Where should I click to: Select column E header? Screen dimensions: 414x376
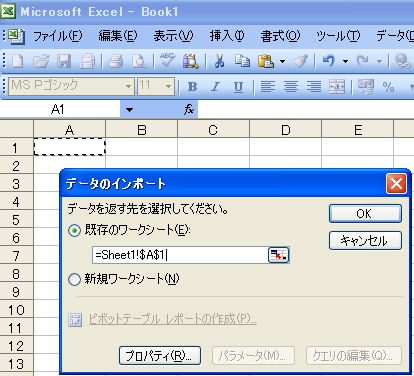click(358, 130)
